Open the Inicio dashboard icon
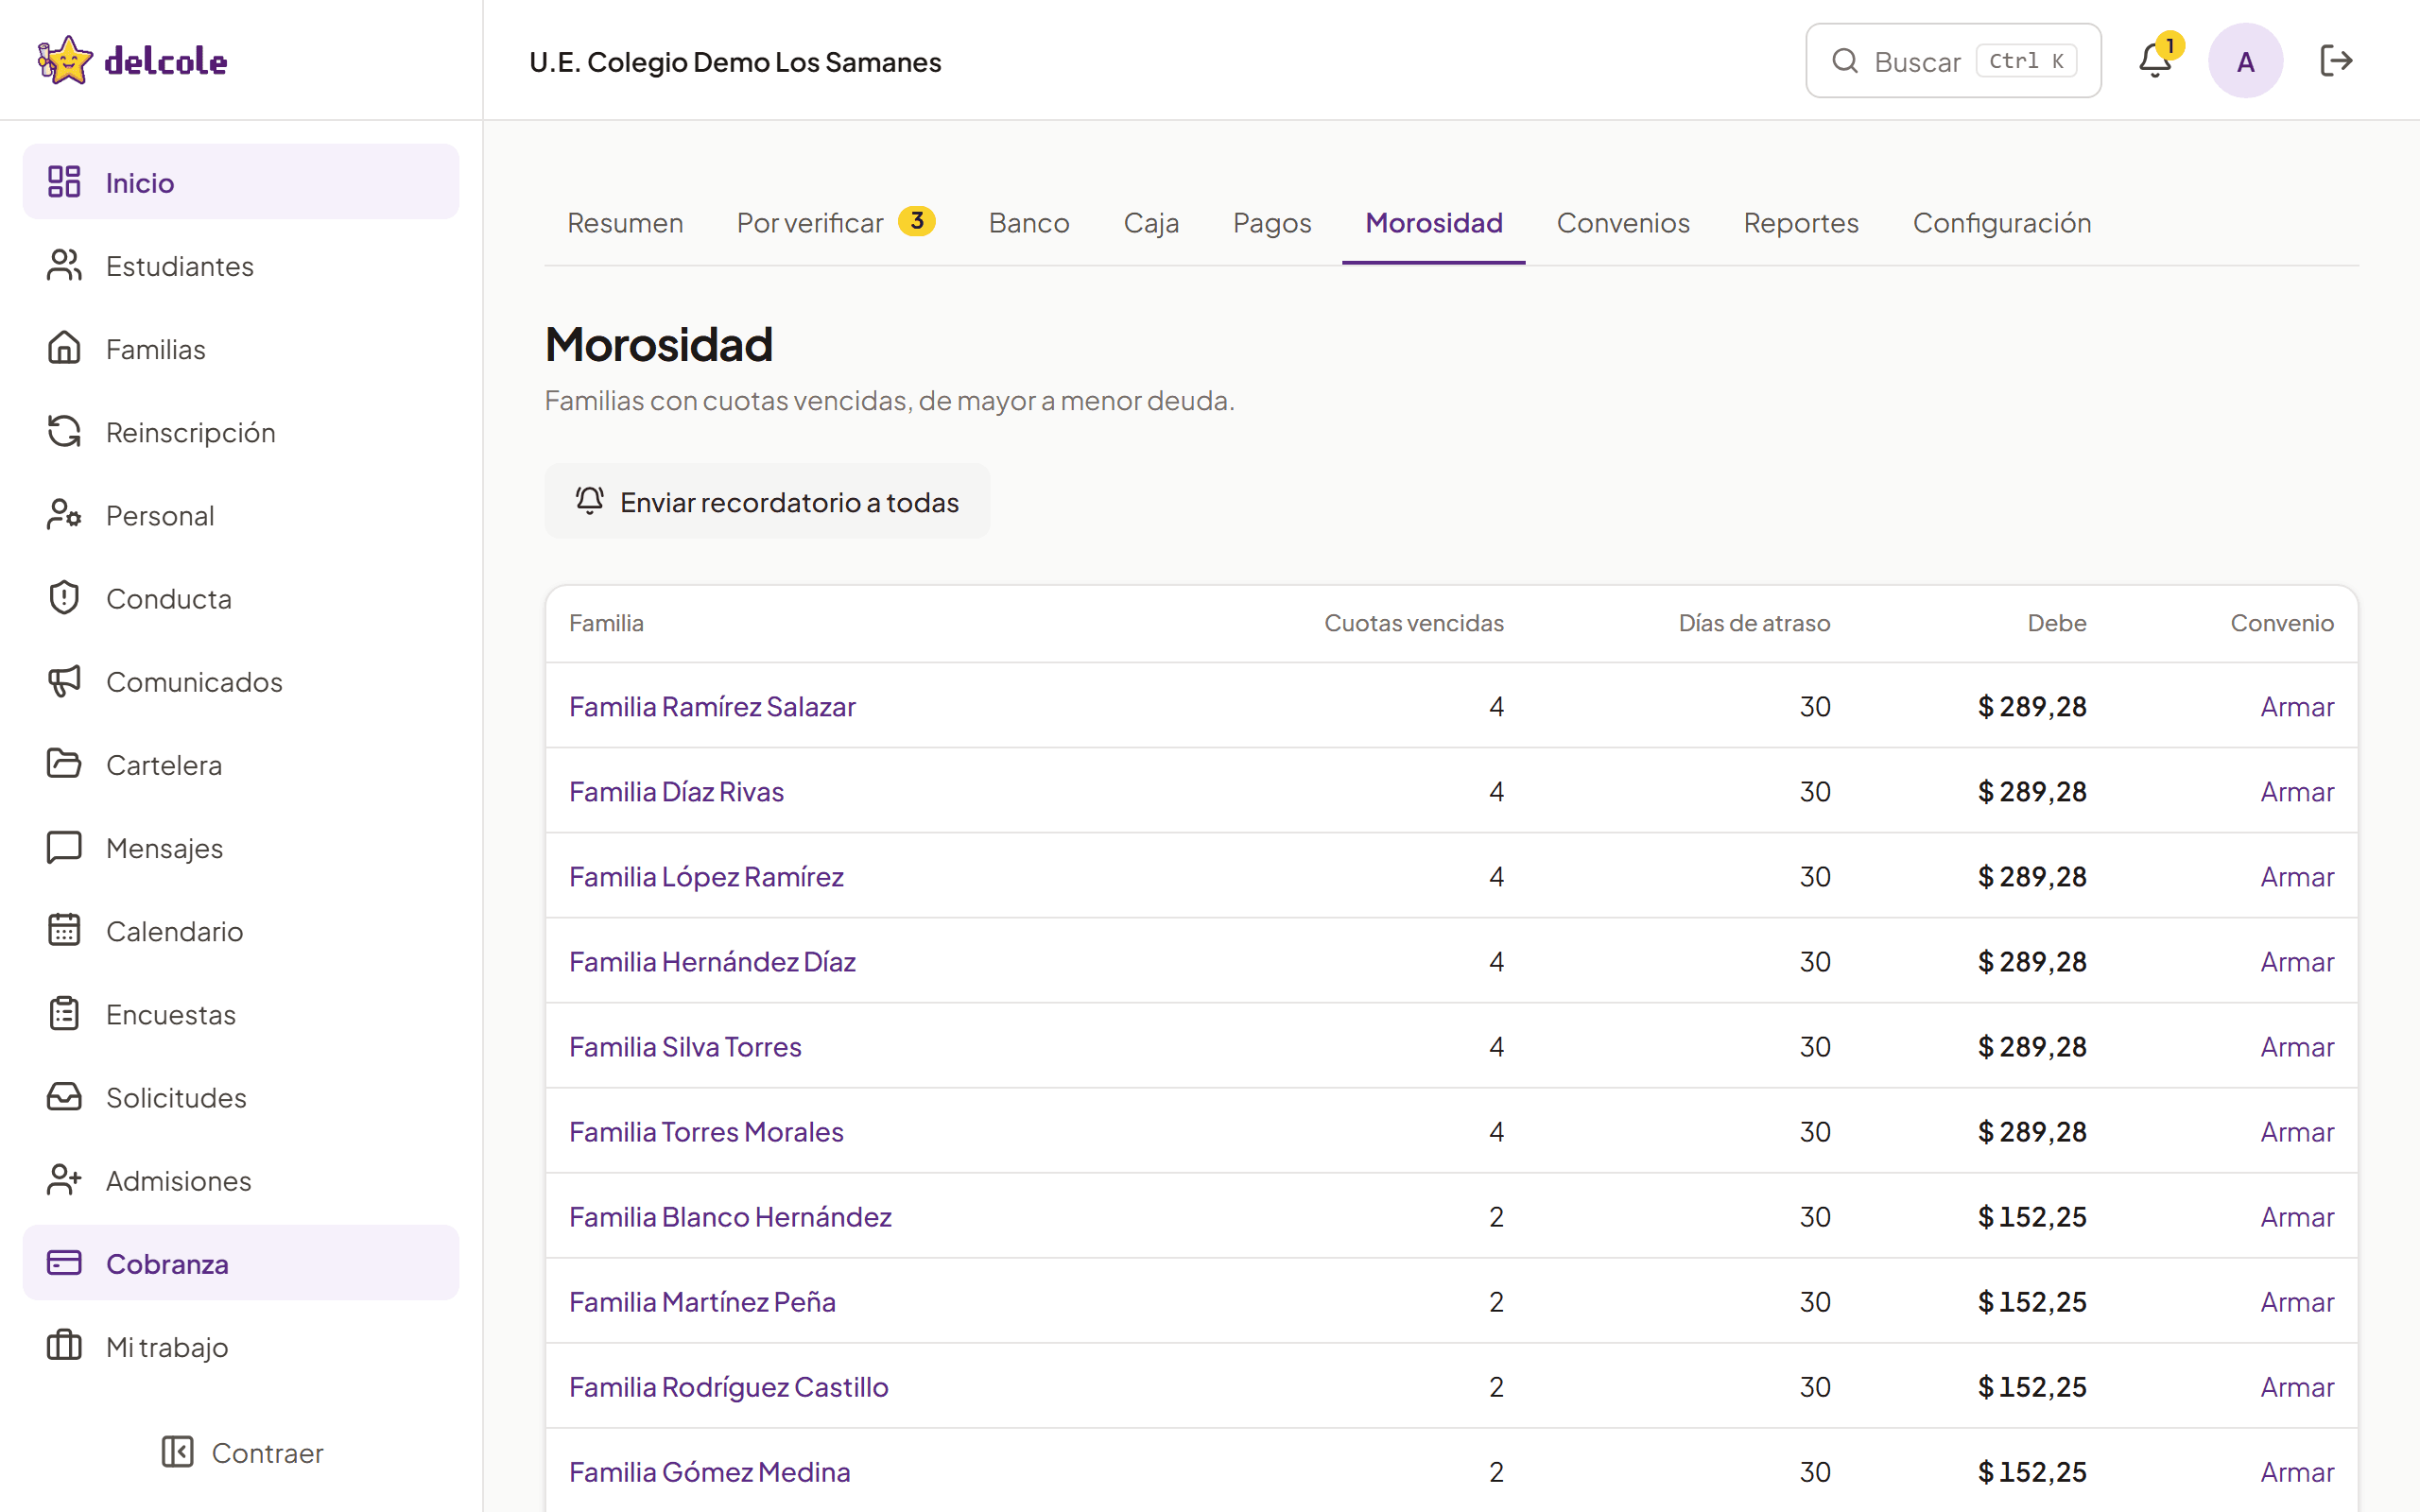The width and height of the screenshot is (2420, 1512). 64,182
